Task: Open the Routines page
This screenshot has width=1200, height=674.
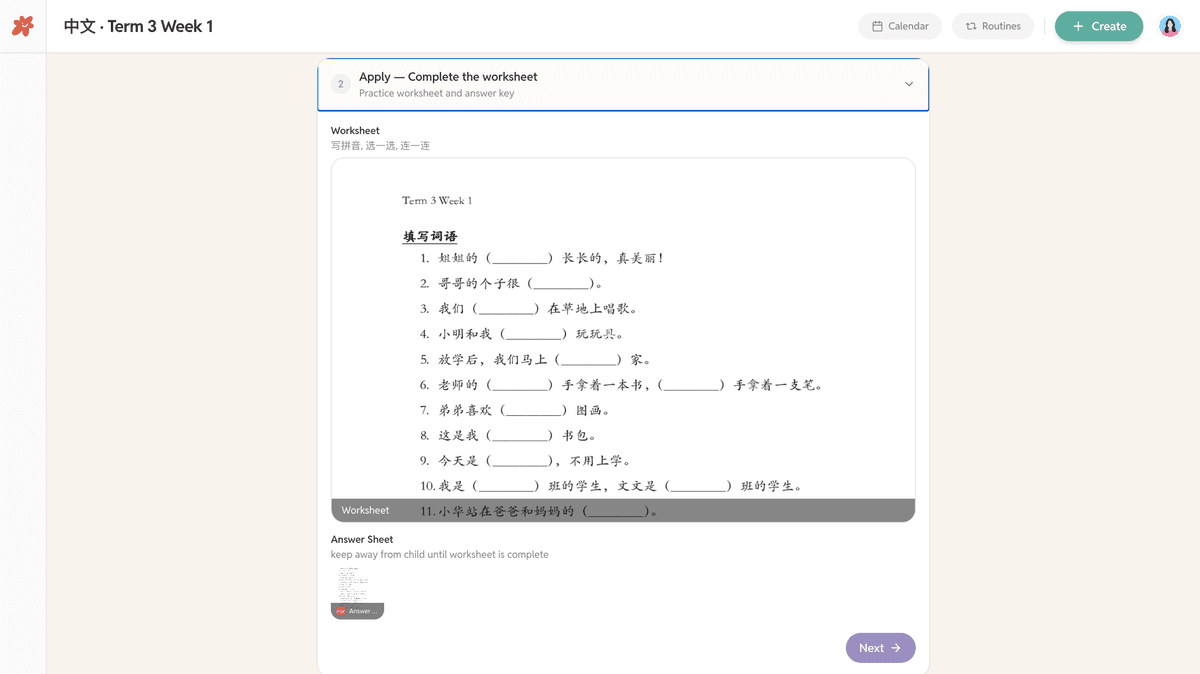Action: tap(993, 26)
